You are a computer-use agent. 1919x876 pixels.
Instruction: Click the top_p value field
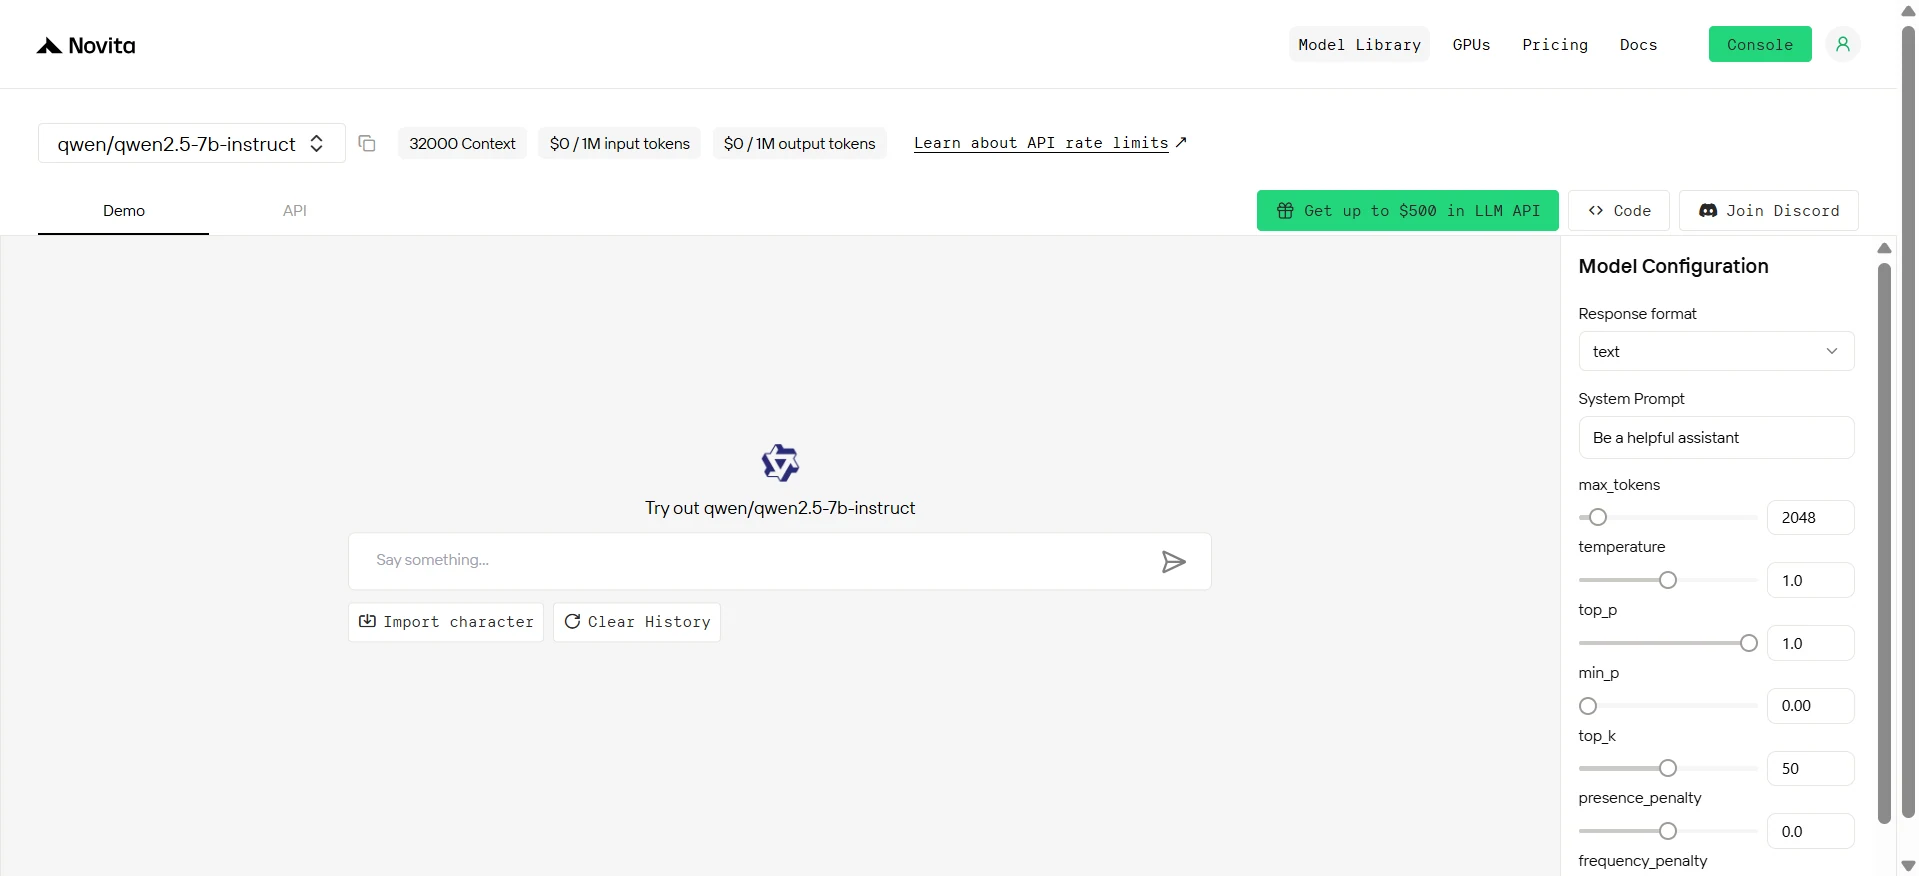tap(1810, 643)
